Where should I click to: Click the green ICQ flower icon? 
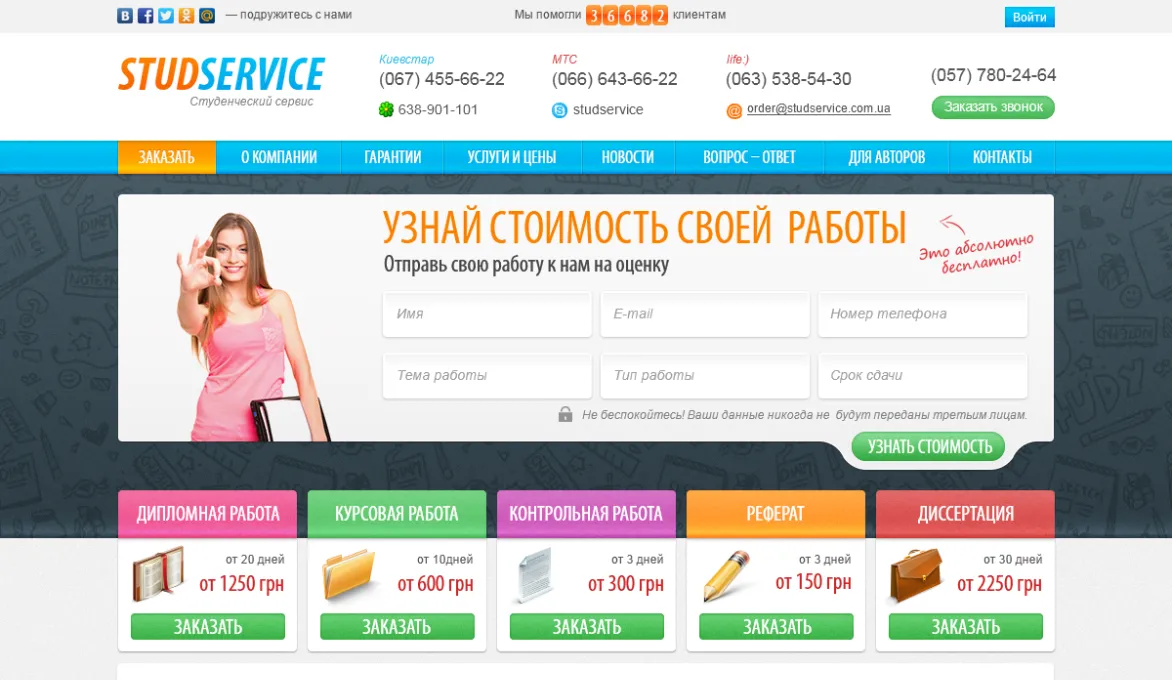point(386,110)
